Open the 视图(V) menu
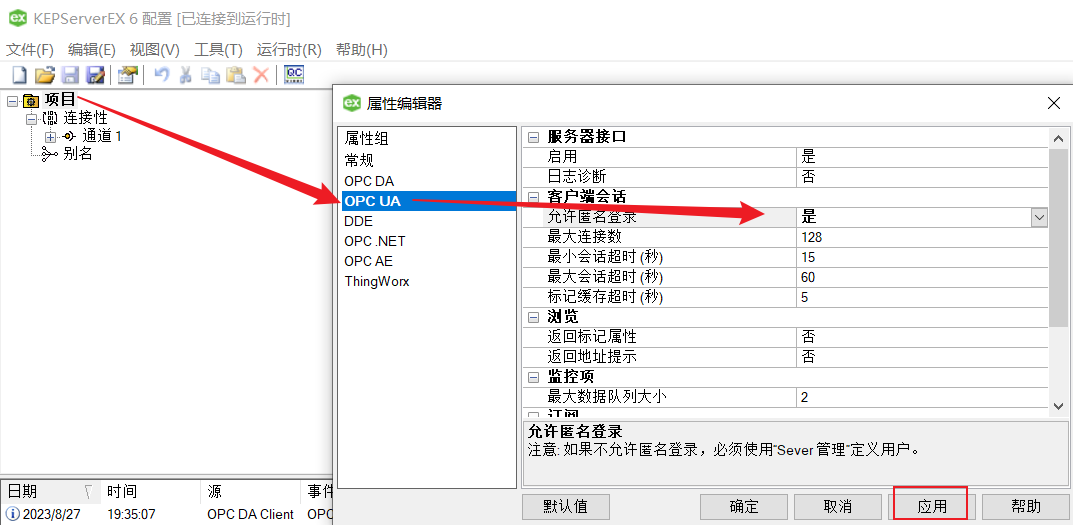The height and width of the screenshot is (525, 1073). (155, 50)
